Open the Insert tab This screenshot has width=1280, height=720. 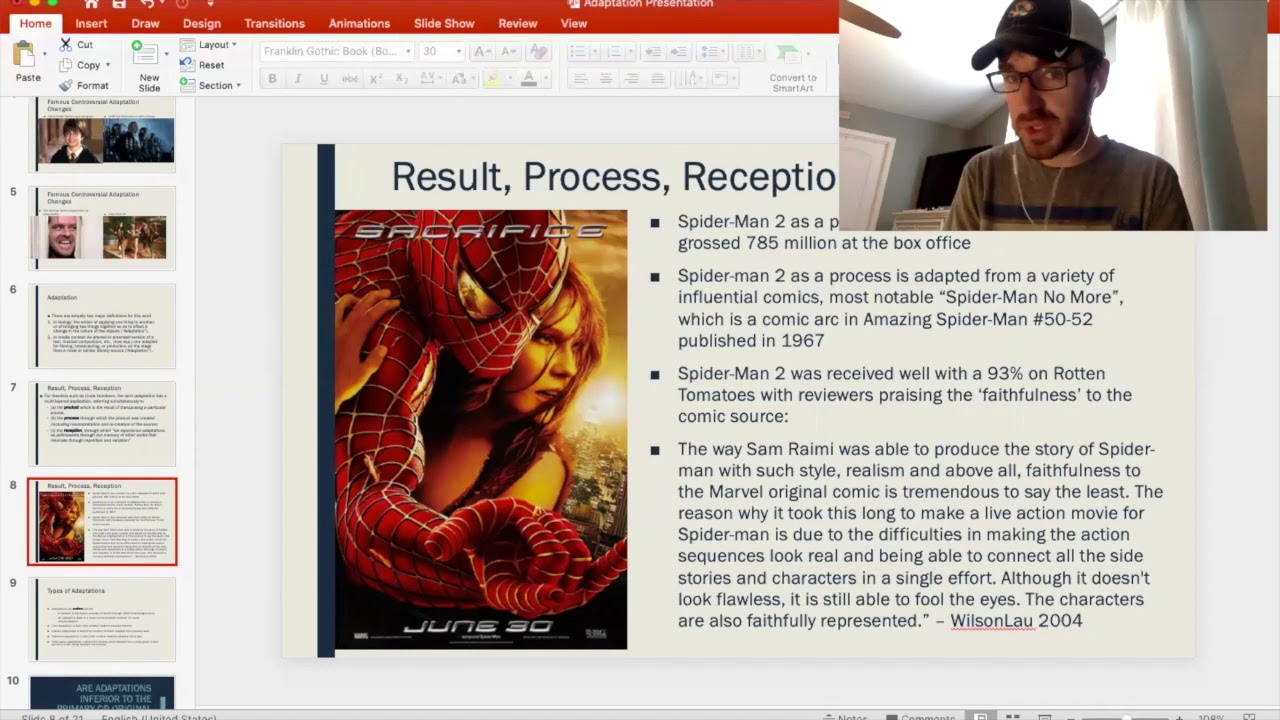coord(91,23)
